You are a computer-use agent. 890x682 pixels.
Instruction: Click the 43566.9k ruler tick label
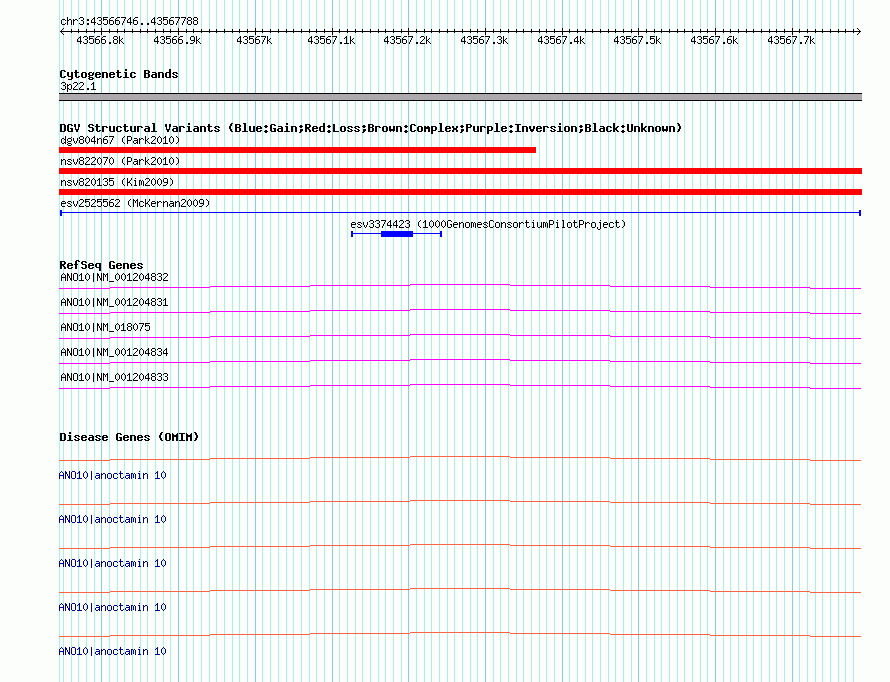pyautogui.click(x=178, y=41)
